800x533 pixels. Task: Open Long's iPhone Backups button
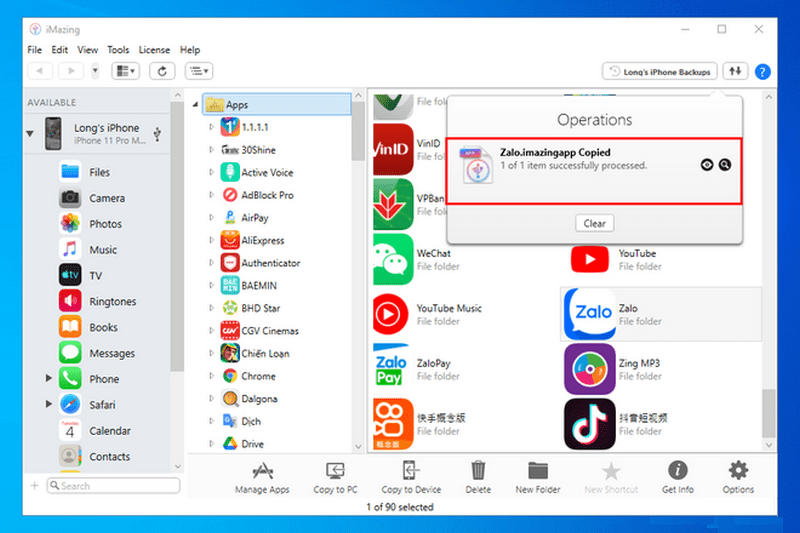point(659,71)
